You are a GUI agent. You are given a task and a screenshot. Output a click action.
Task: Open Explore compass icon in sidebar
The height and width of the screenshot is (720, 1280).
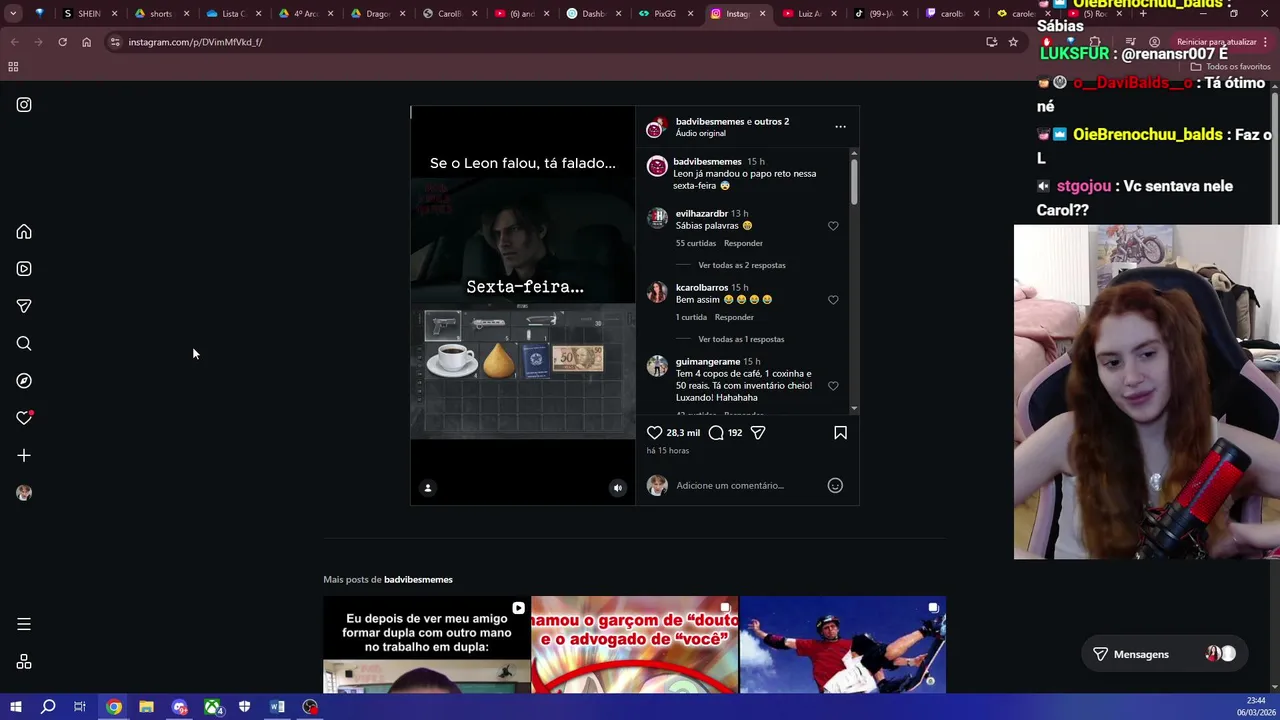click(x=24, y=381)
